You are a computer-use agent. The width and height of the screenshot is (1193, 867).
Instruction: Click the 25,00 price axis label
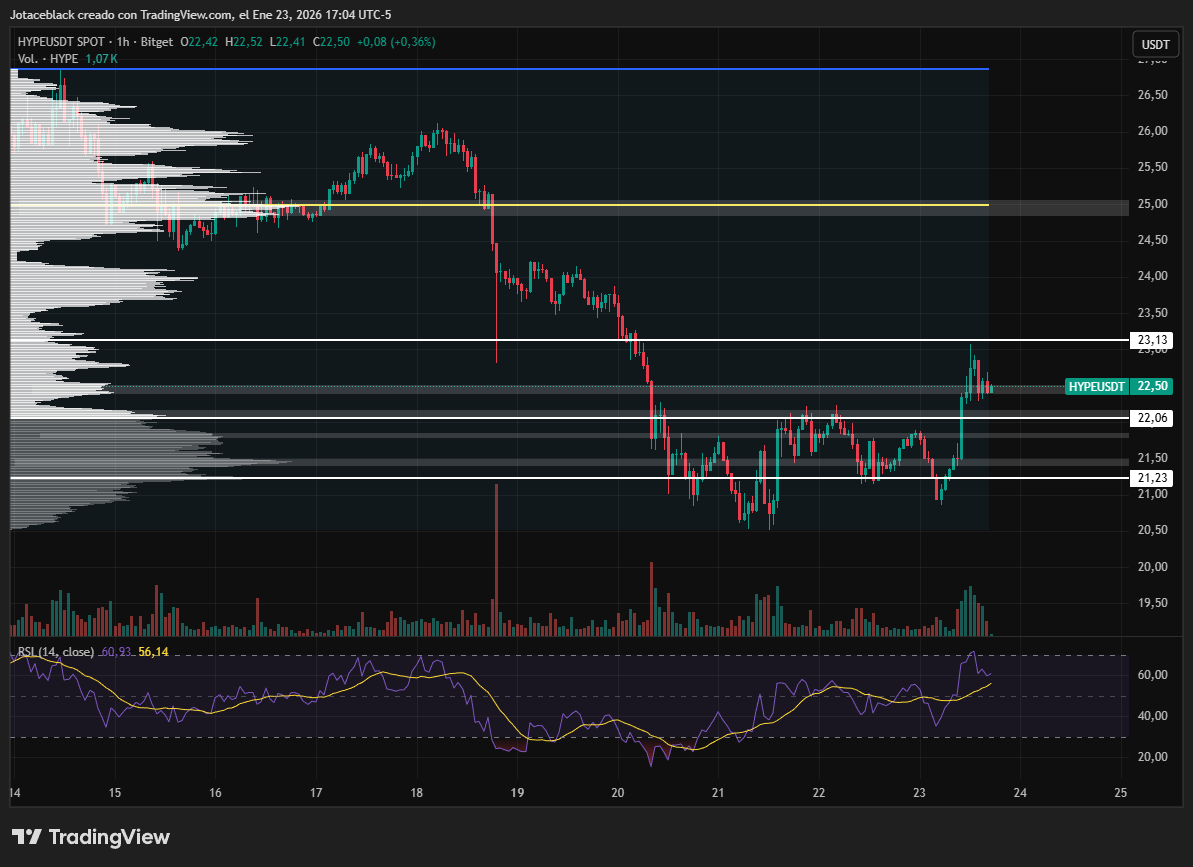tap(1153, 204)
